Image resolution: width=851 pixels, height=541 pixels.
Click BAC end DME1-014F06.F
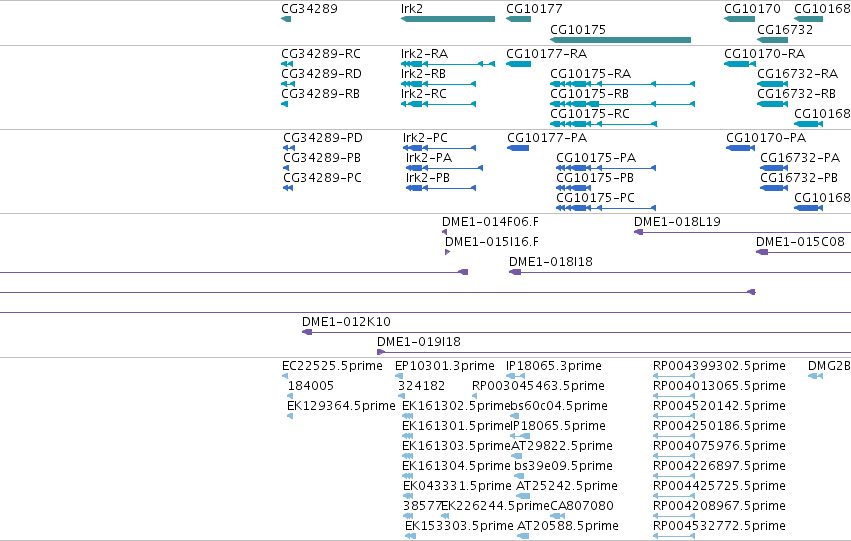[x=490, y=222]
